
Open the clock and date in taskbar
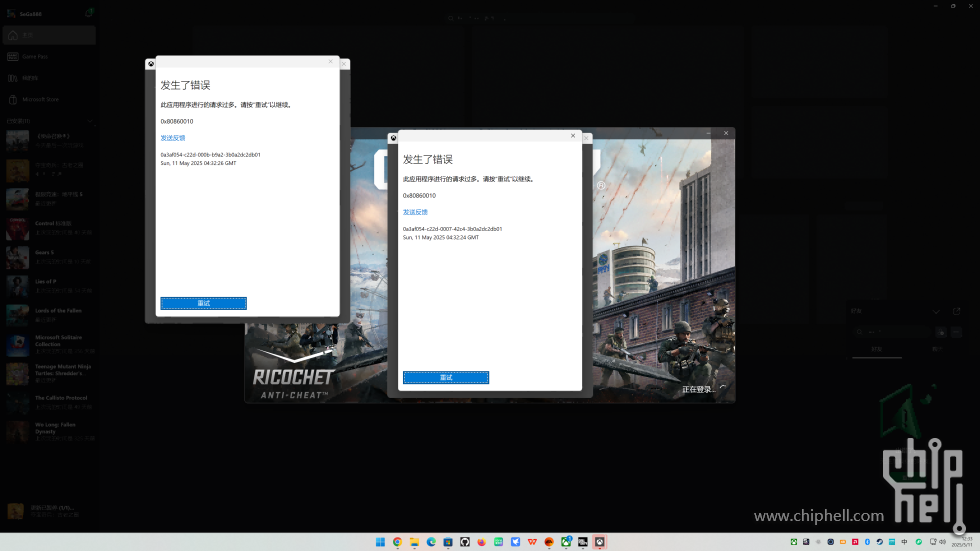coord(962,542)
